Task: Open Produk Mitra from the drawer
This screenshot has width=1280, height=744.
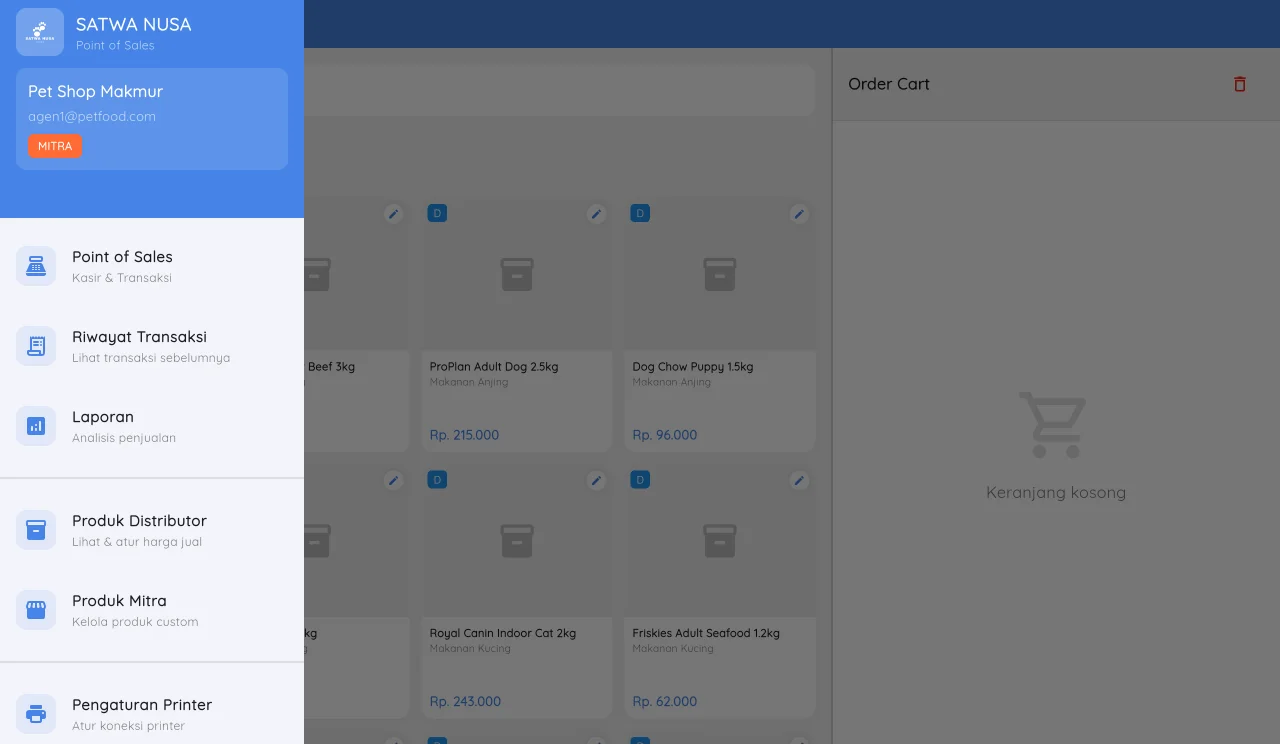Action: [152, 610]
